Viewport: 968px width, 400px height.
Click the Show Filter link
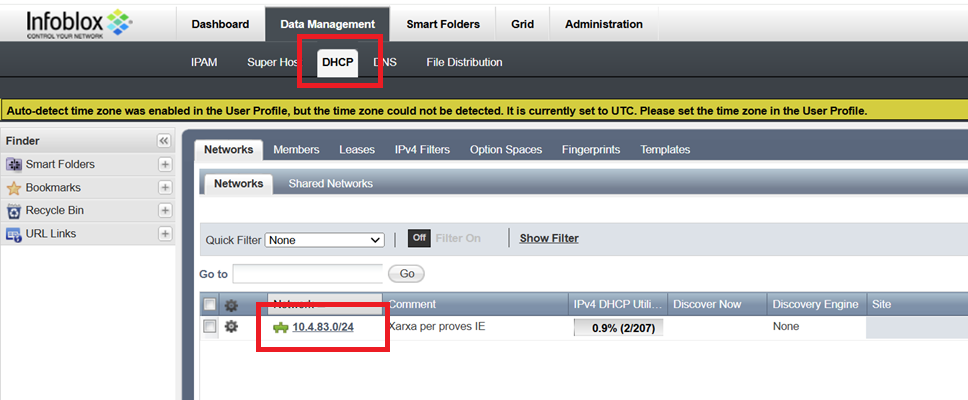549,238
